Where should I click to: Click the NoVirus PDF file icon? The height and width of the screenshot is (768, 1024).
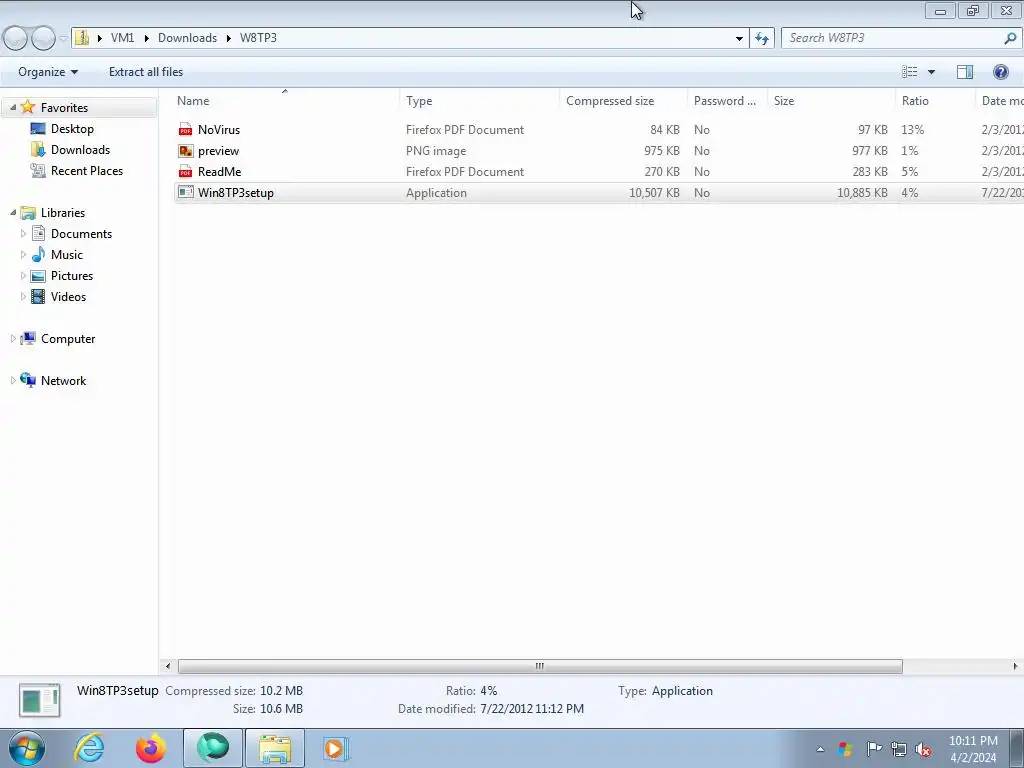click(x=185, y=130)
